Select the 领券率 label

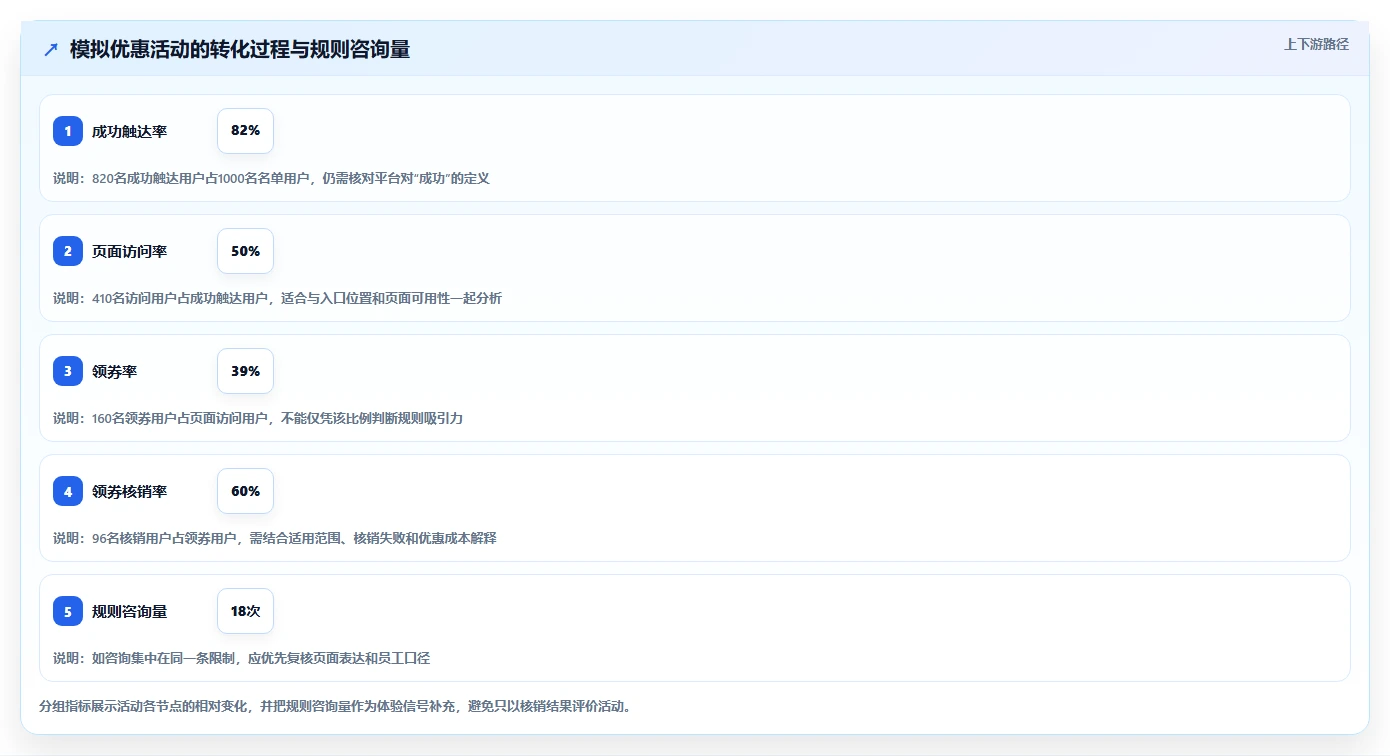point(114,371)
